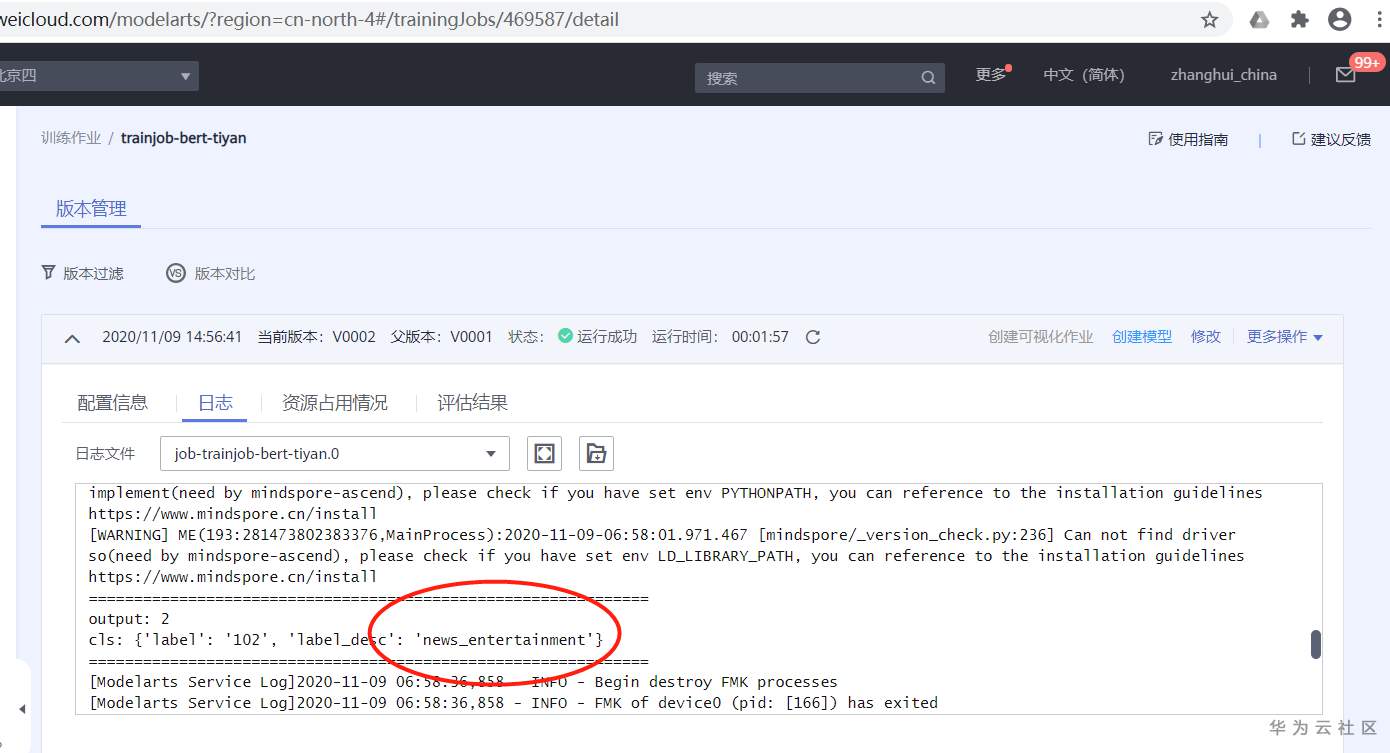Switch language via 中文（简体）
Viewport: 1390px width, 753px height.
click(x=1084, y=75)
